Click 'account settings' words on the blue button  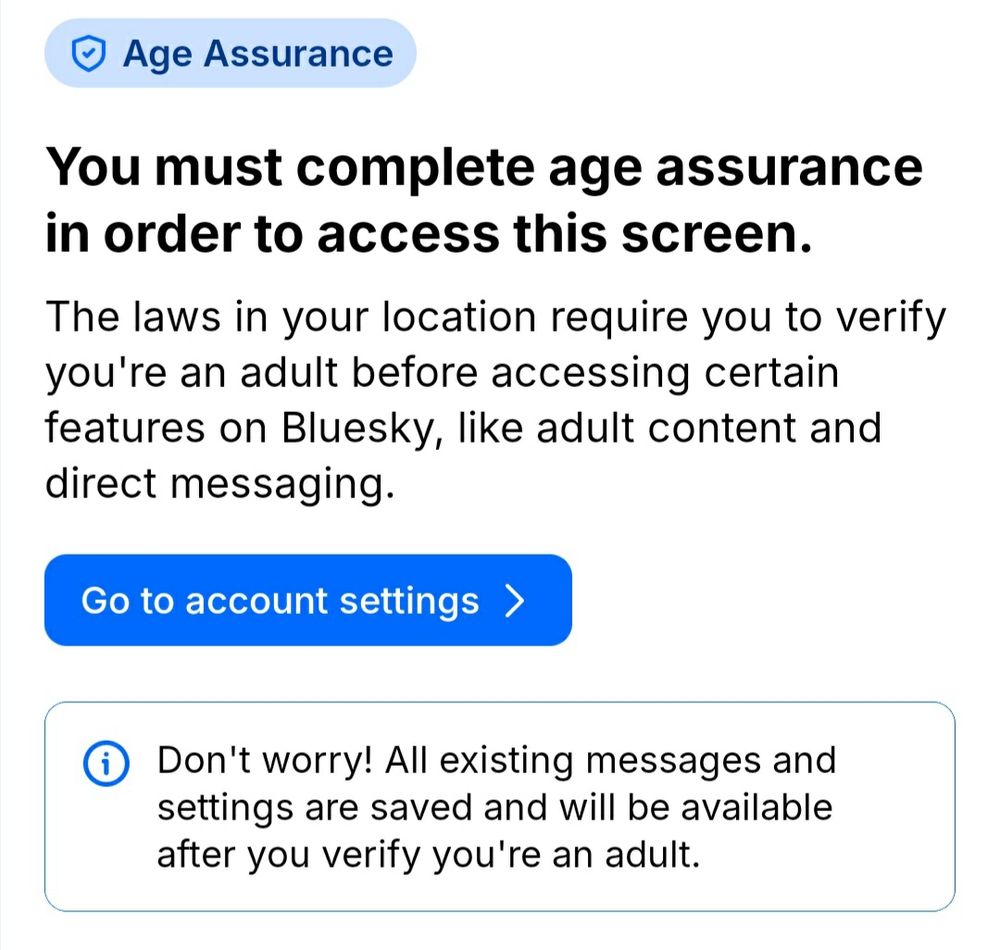point(332,601)
